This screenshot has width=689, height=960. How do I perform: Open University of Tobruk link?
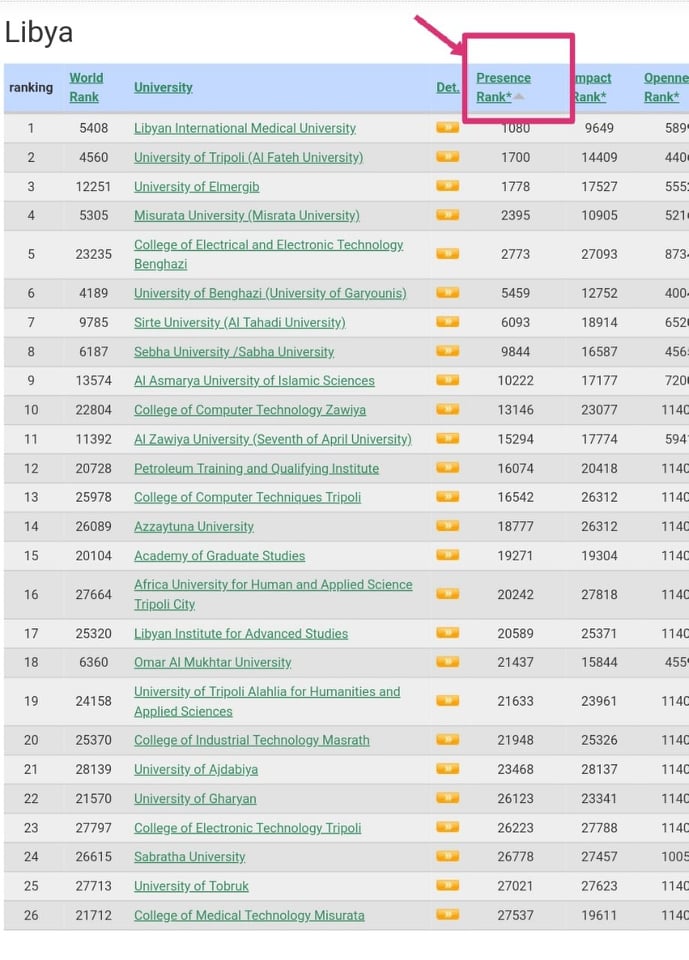click(x=191, y=886)
